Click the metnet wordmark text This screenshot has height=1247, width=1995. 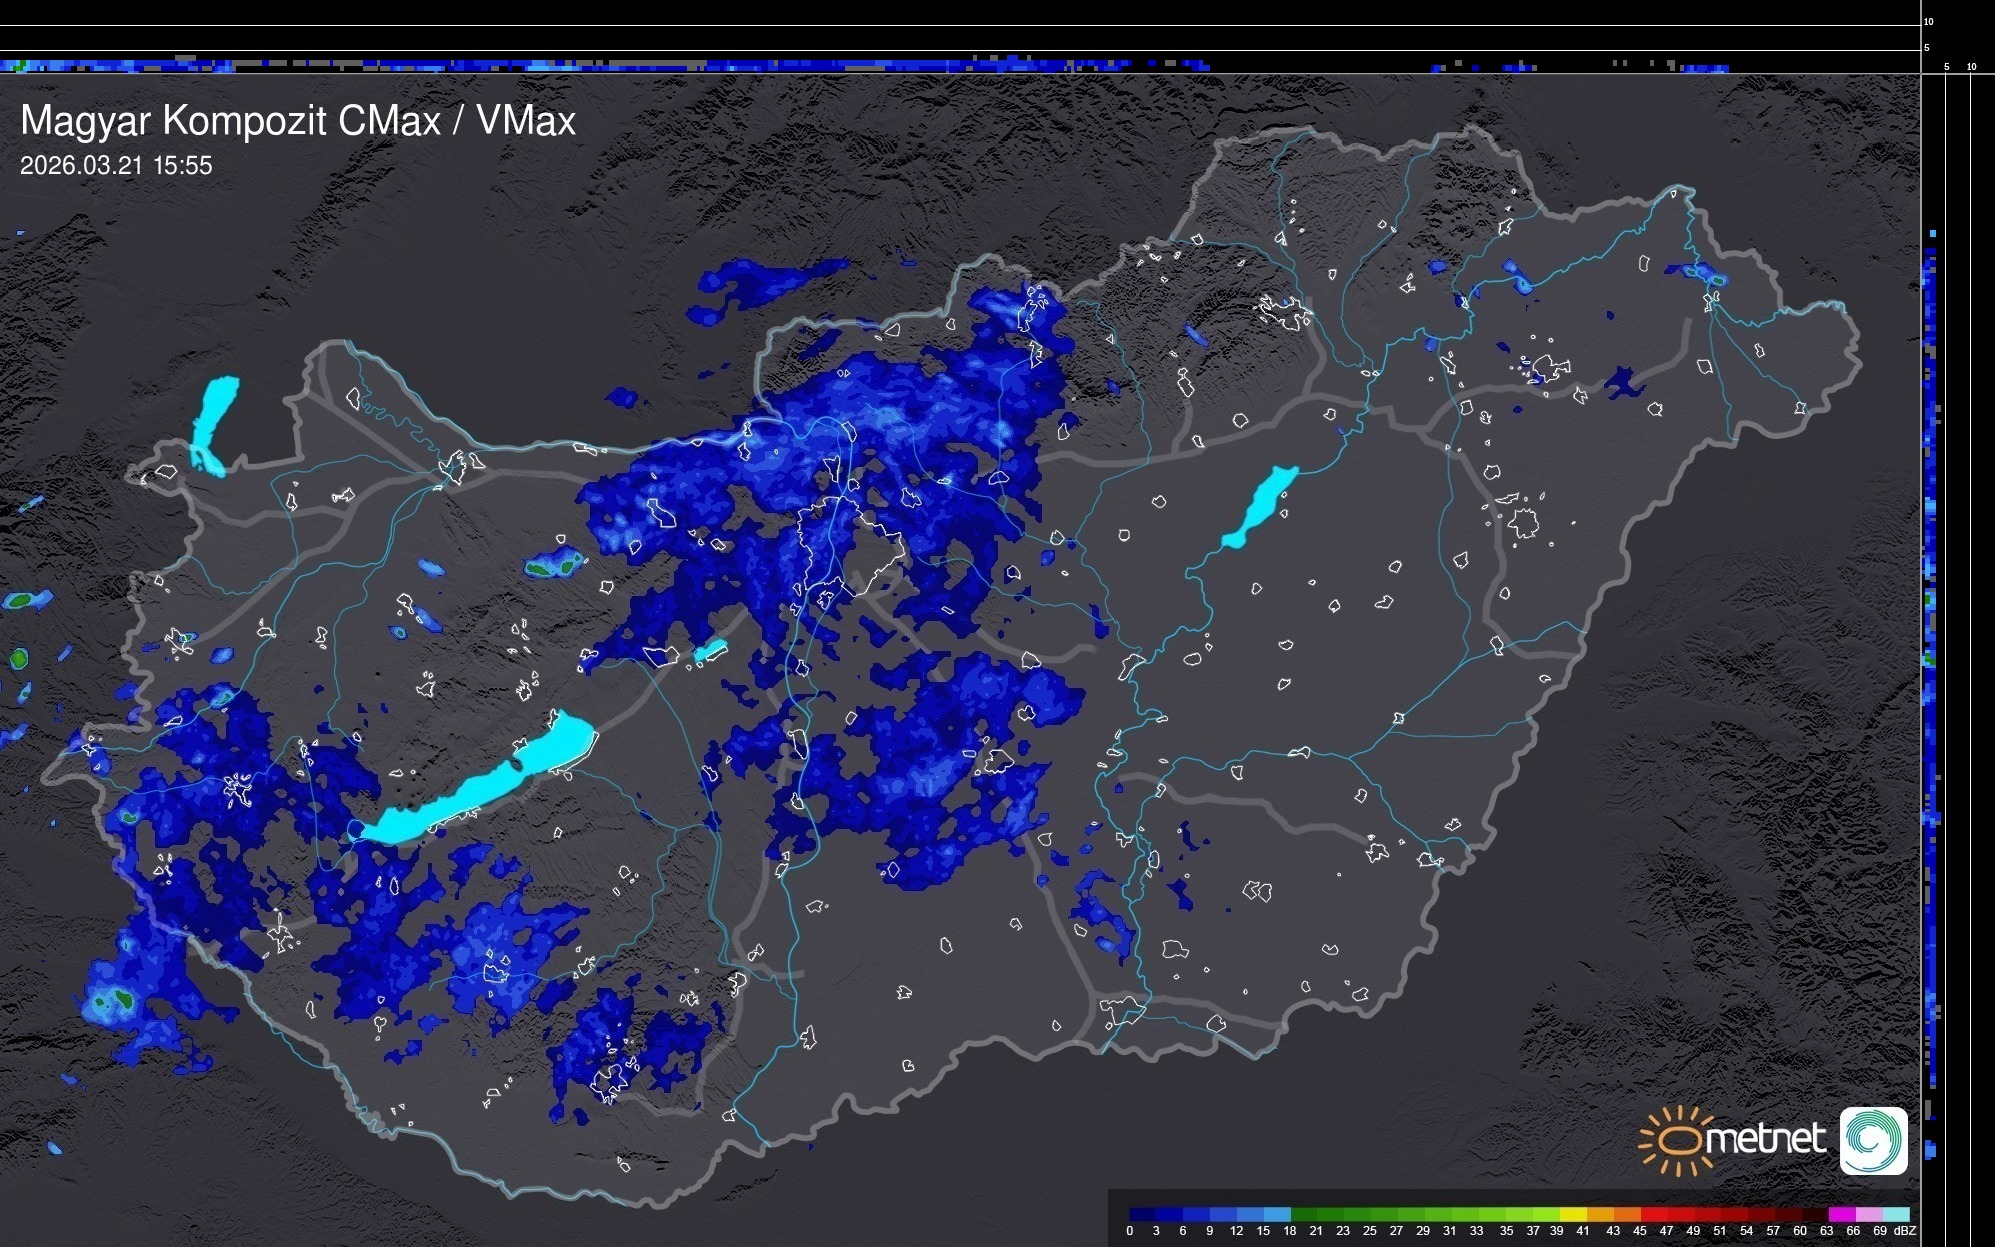pyautogui.click(x=1765, y=1139)
